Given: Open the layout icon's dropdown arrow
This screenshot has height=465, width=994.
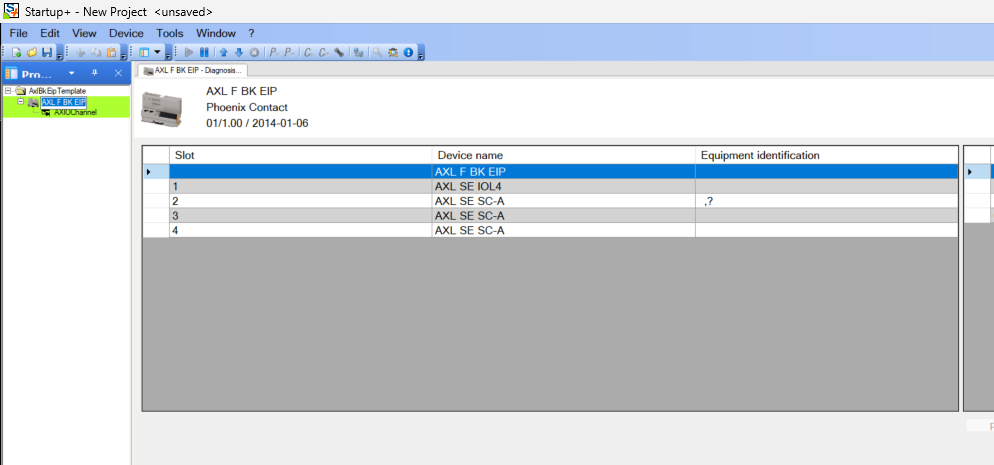Looking at the screenshot, I should coord(157,53).
